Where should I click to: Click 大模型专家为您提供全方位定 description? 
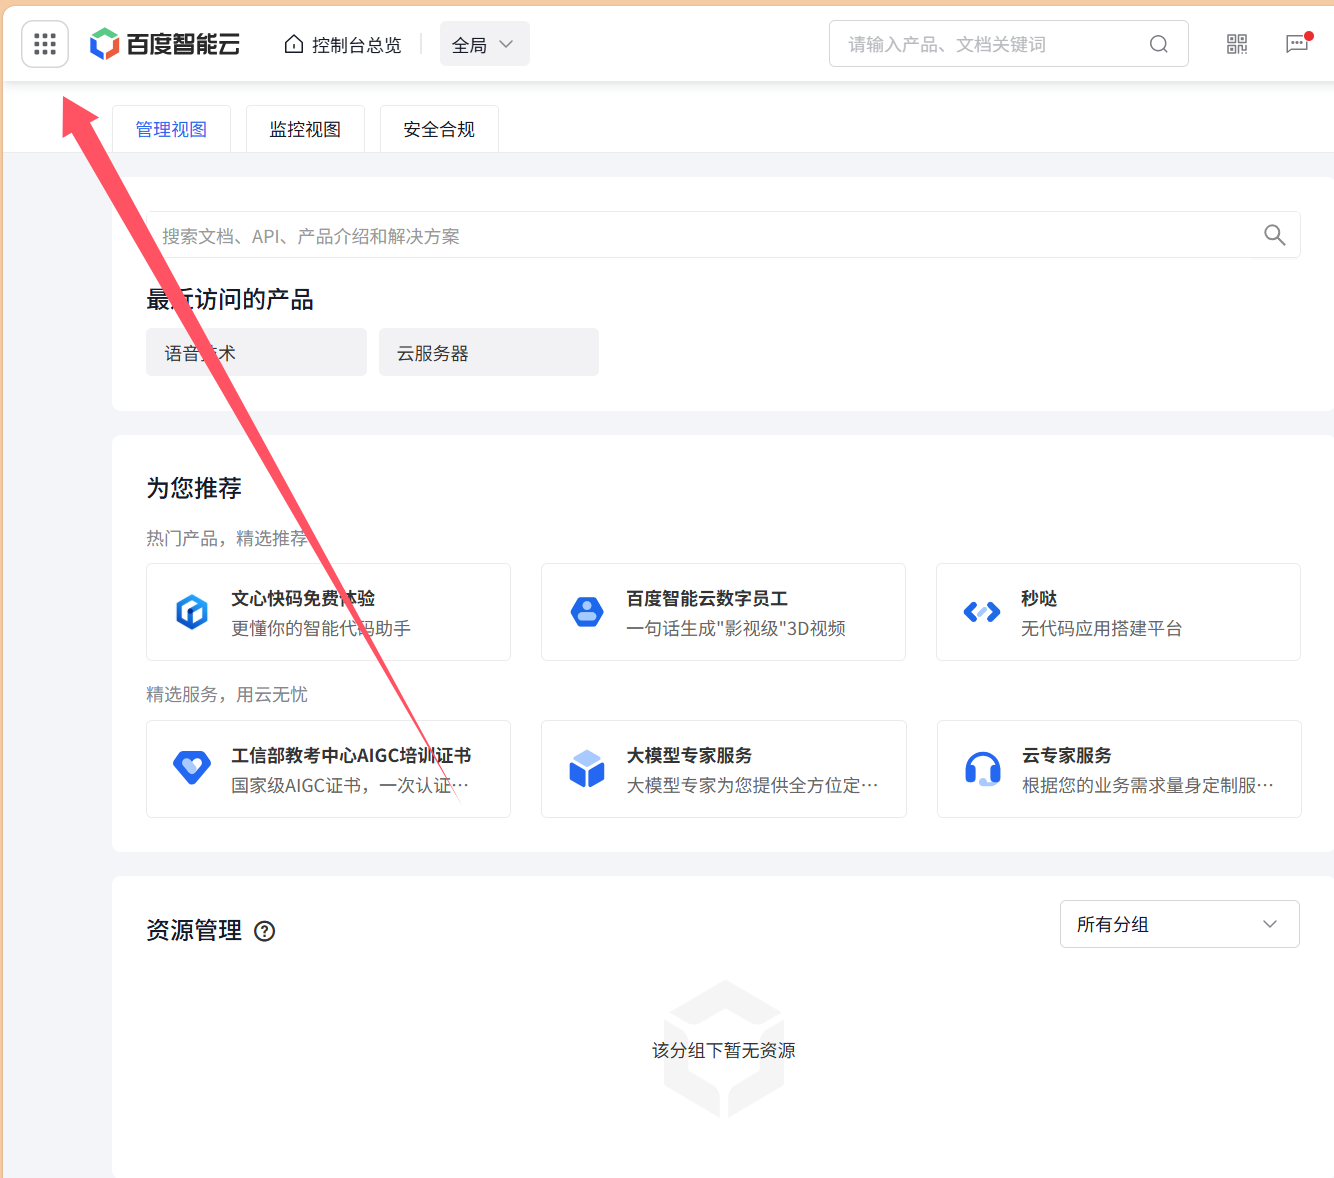(x=752, y=785)
